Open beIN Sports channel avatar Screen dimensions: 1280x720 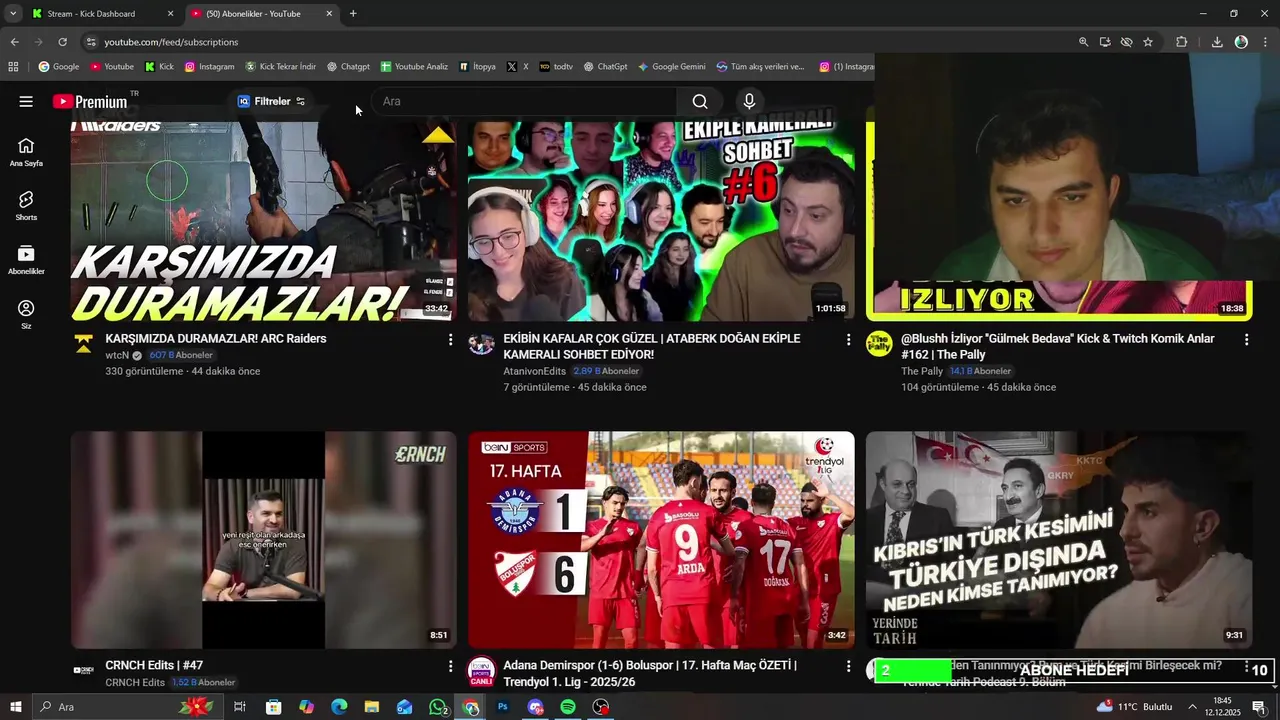pos(482,670)
